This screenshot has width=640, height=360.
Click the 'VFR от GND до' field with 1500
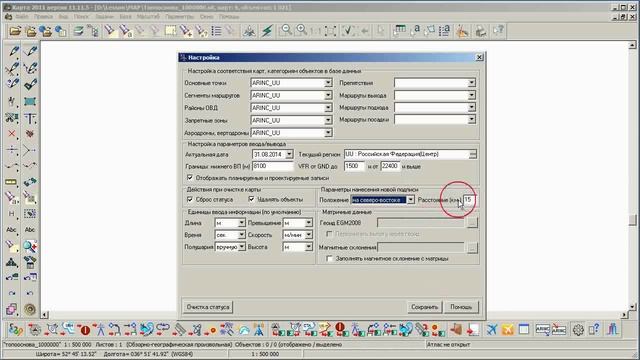pyautogui.click(x=354, y=166)
